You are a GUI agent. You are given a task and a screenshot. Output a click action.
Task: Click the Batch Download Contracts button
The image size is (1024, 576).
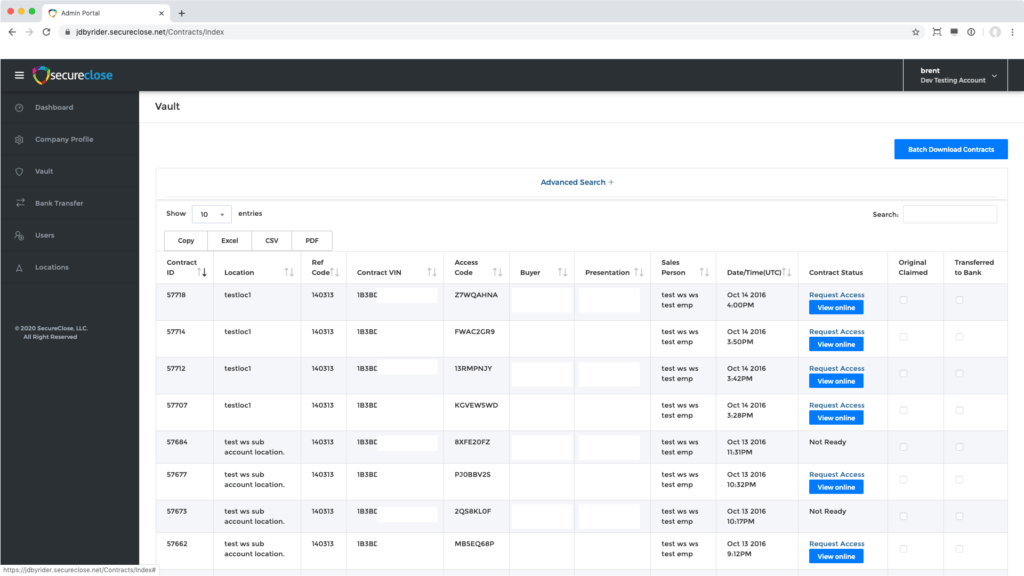(x=950, y=149)
